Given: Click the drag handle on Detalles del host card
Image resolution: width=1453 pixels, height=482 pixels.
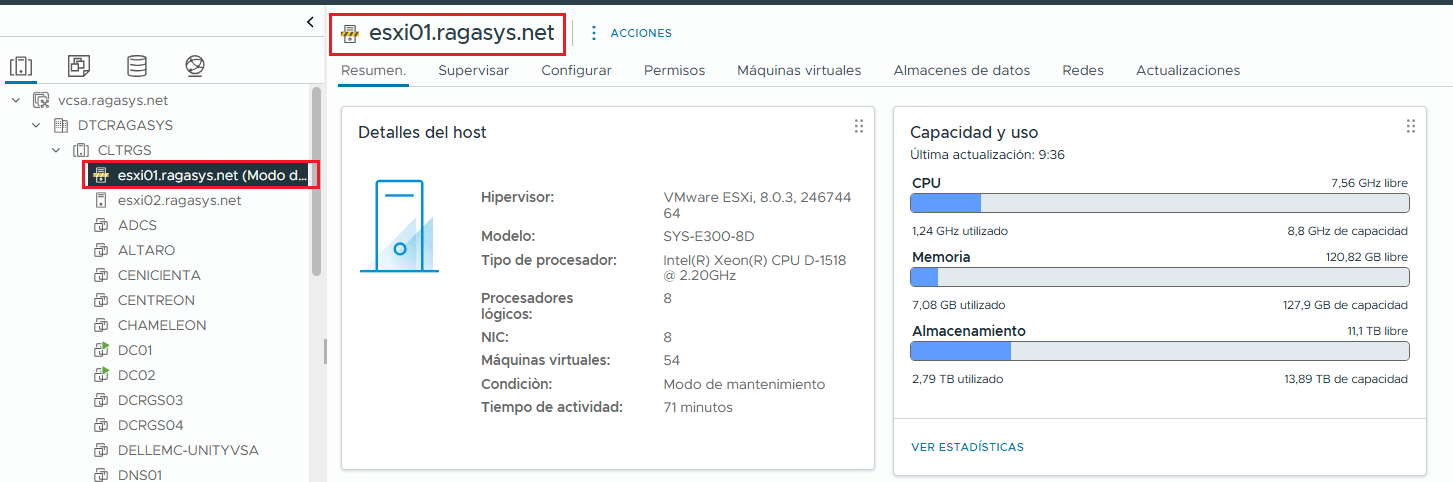Looking at the screenshot, I should tap(858, 126).
